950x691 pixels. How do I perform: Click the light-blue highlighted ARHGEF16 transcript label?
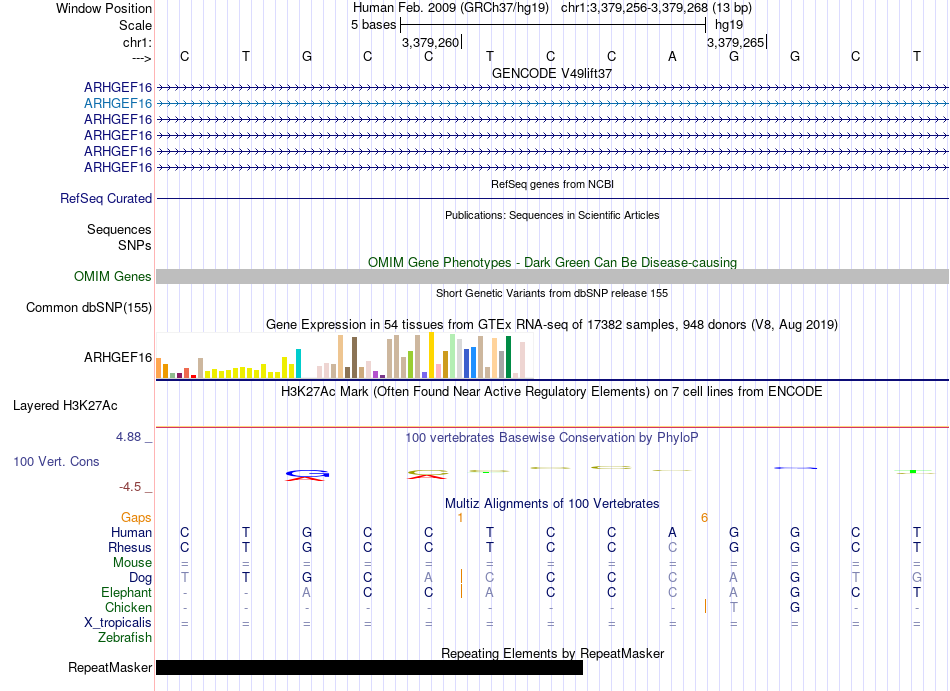(118, 104)
